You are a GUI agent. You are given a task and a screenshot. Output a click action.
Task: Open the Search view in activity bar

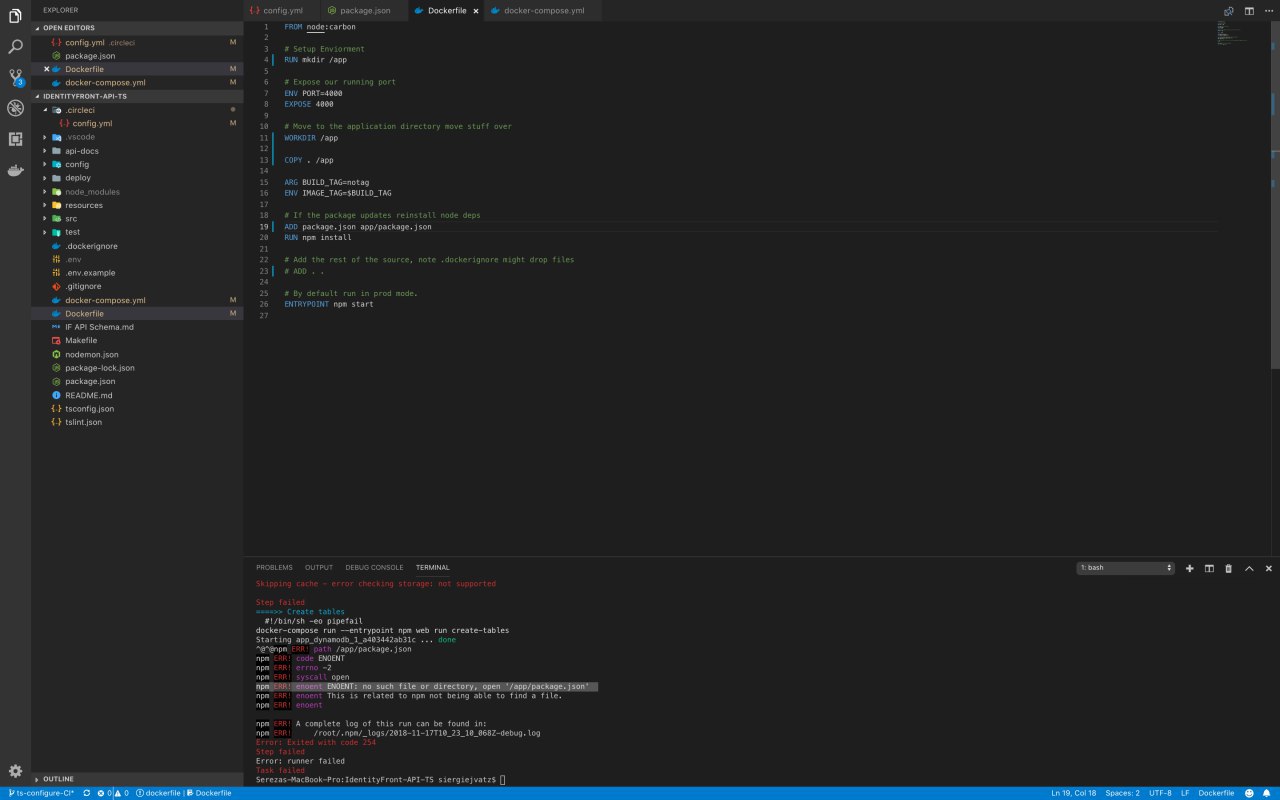[x=15, y=47]
